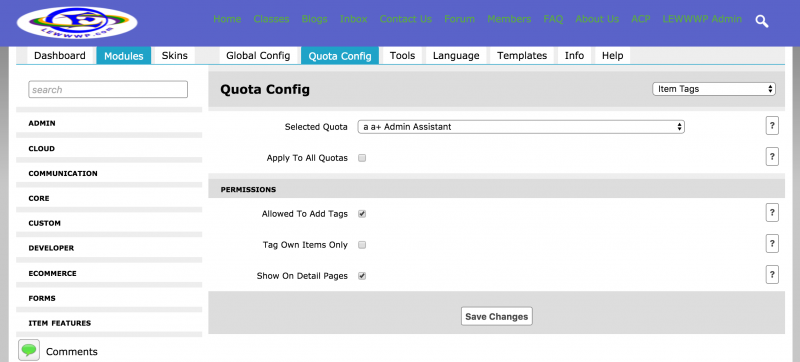Open the Info tab
Viewport: 800px width, 362px height.
[x=574, y=56]
